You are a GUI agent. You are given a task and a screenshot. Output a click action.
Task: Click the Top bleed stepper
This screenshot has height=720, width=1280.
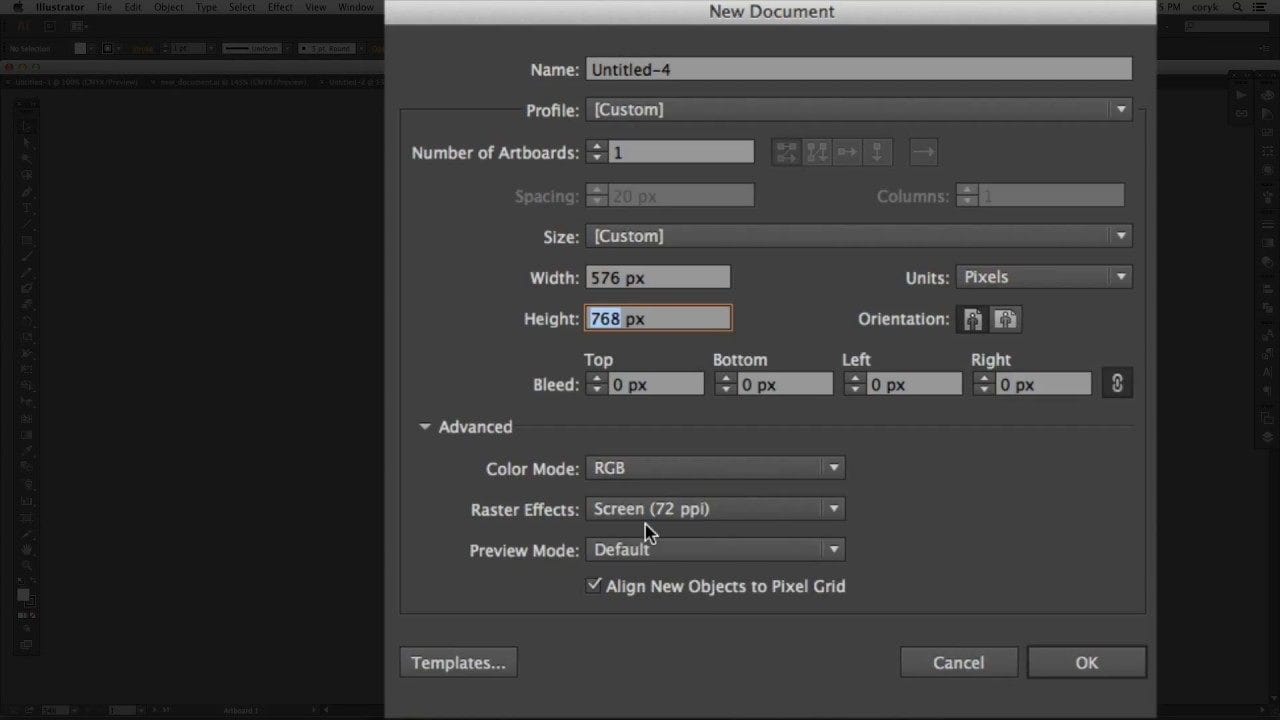(597, 384)
